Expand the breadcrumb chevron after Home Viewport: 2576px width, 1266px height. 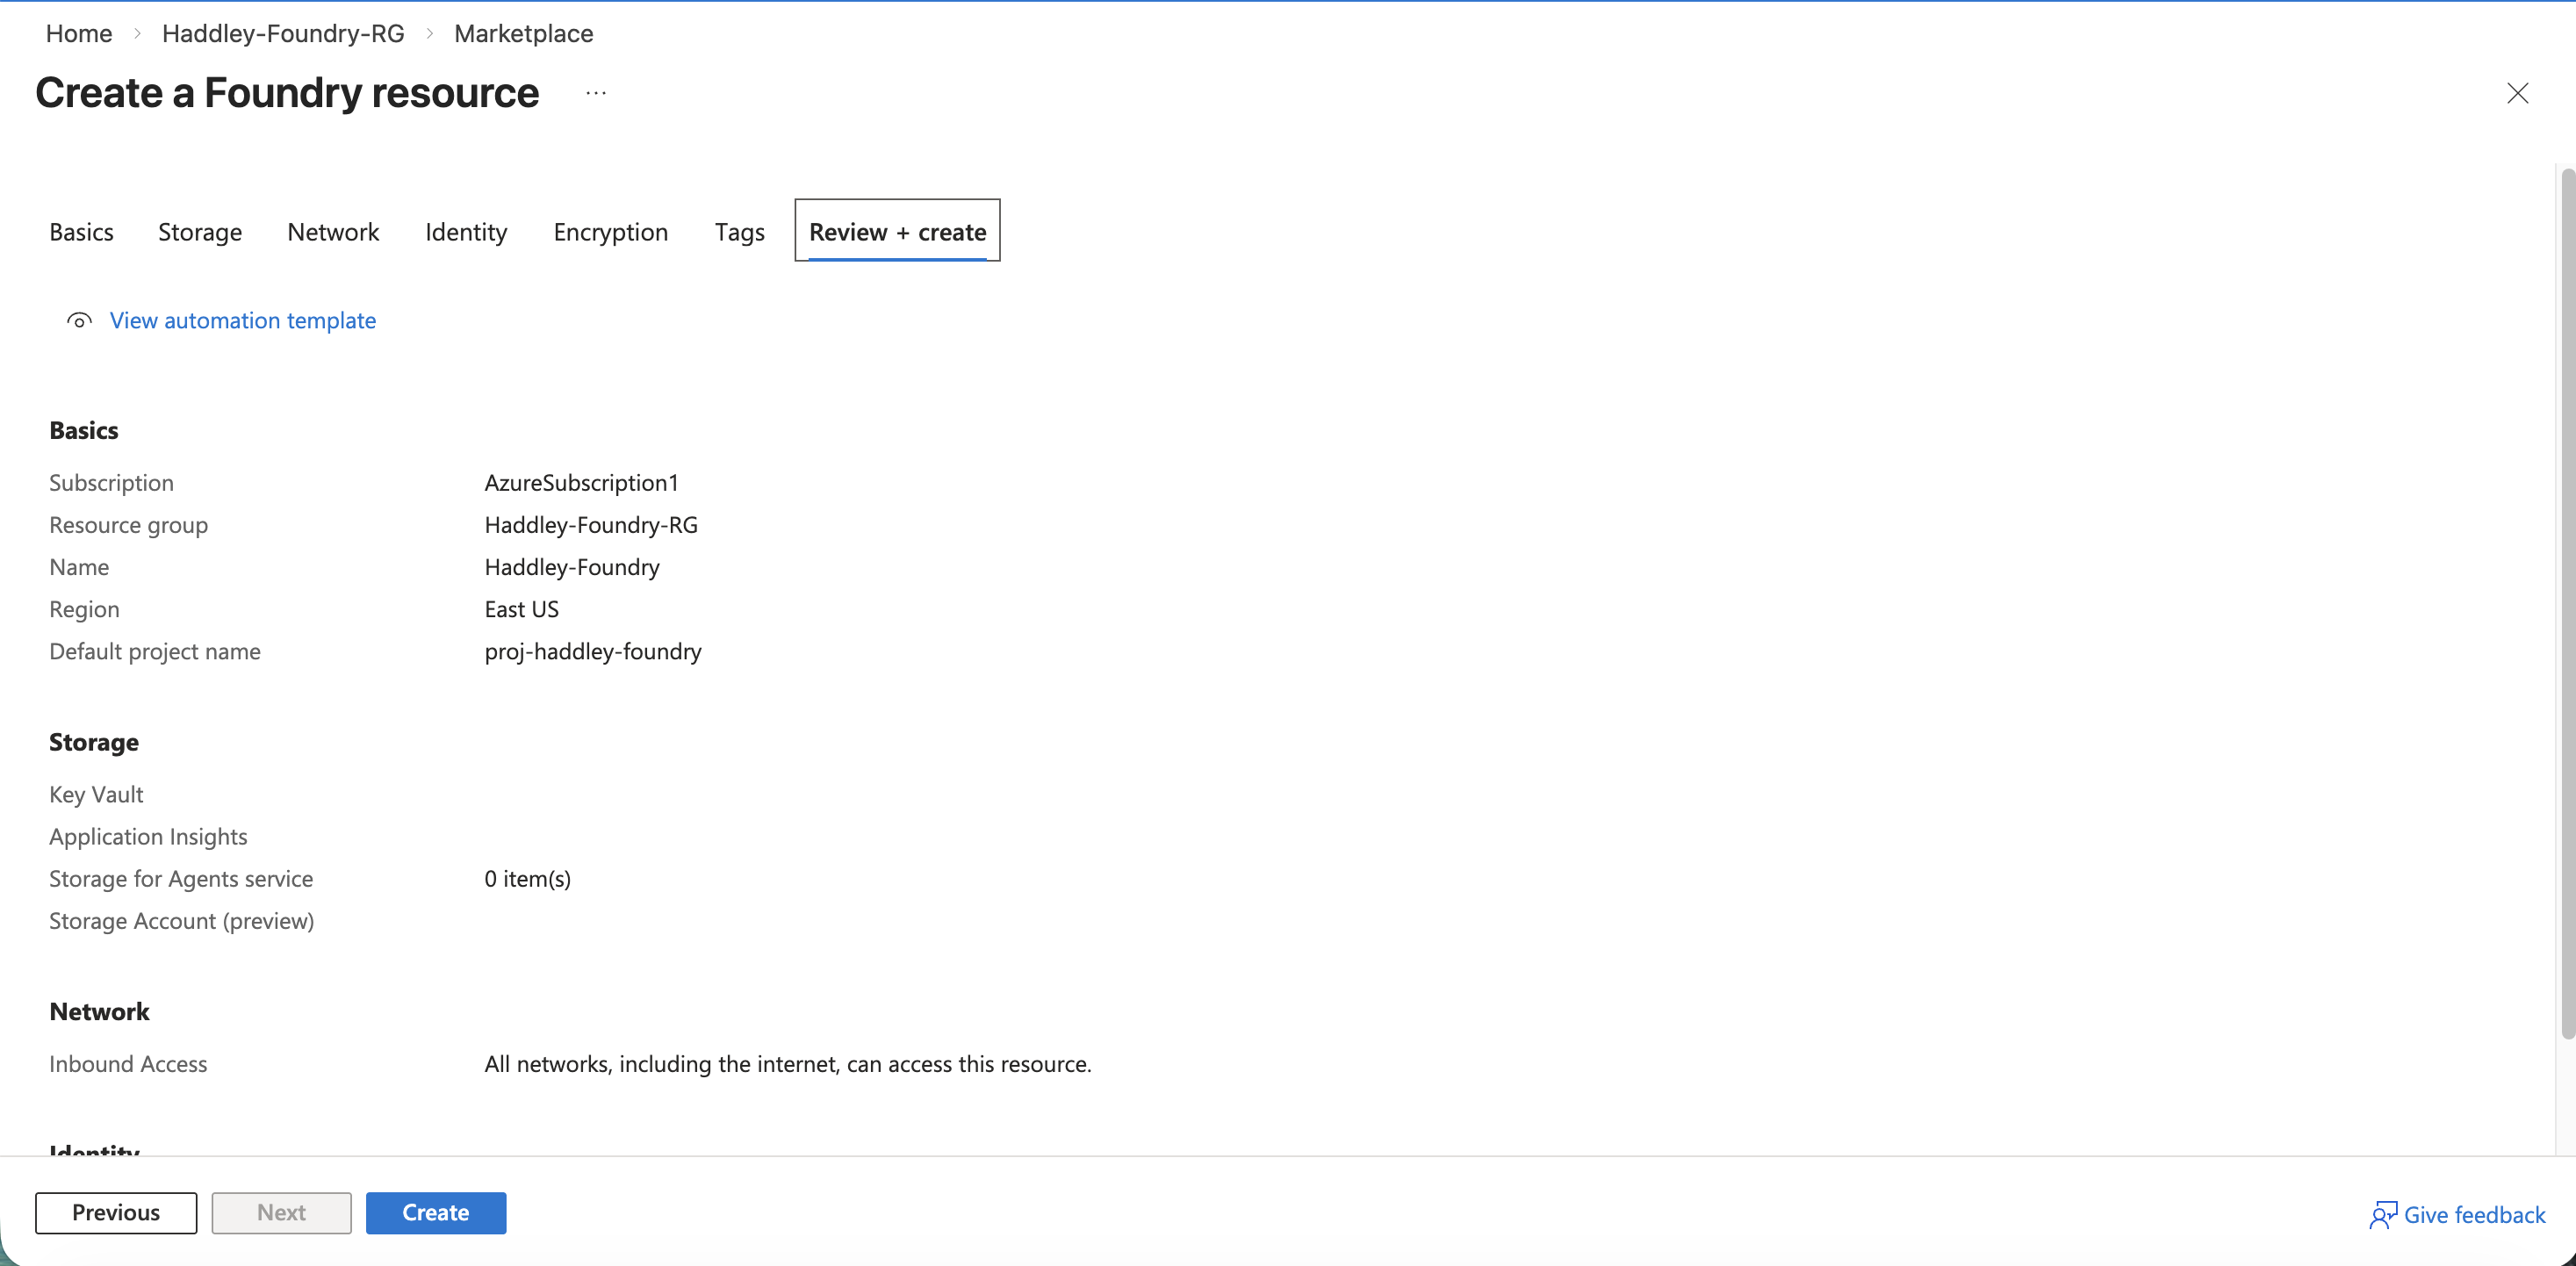click(137, 33)
